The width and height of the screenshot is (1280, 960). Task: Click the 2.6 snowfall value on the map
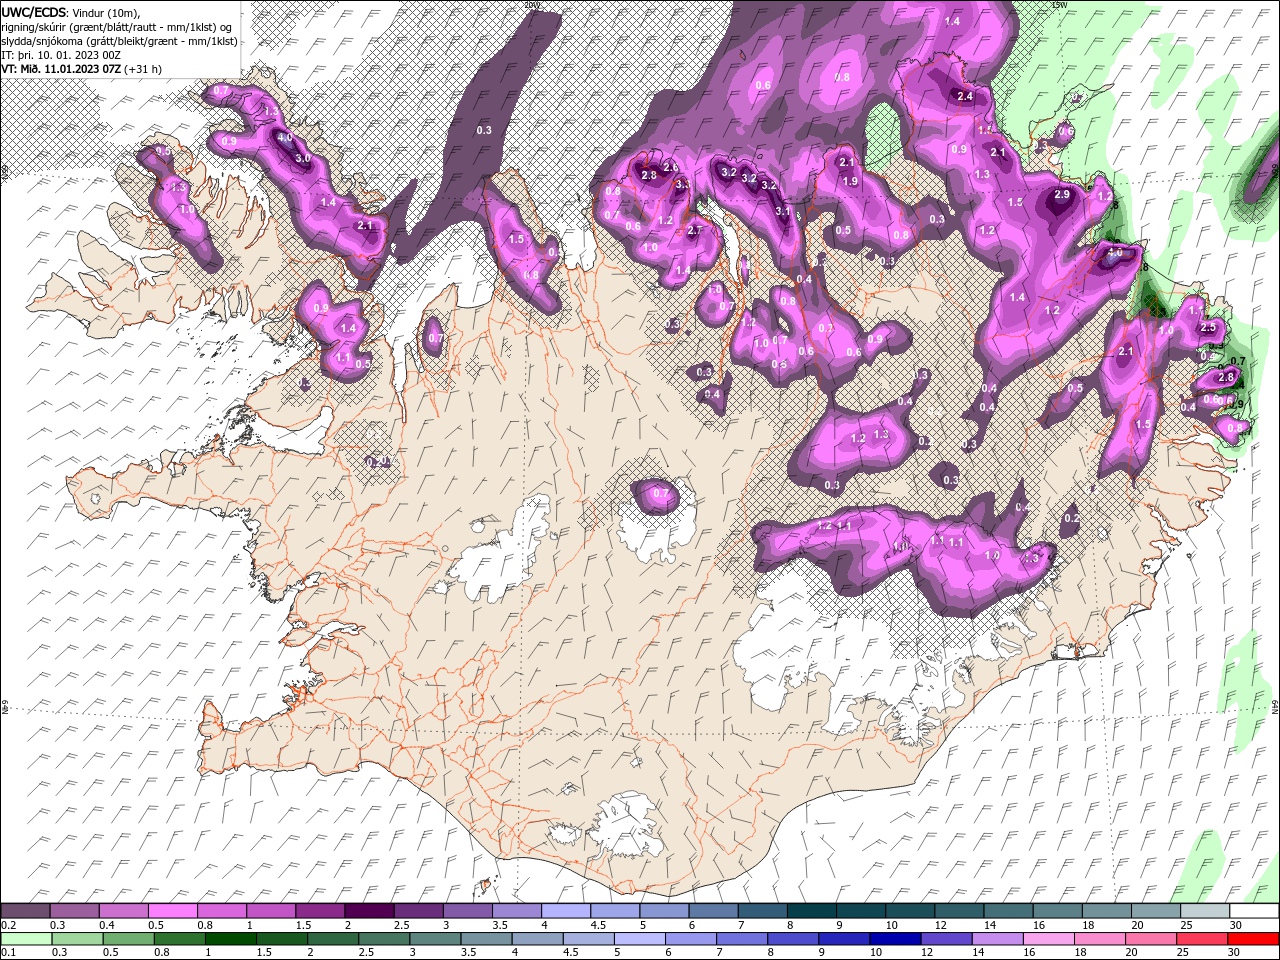tap(671, 167)
